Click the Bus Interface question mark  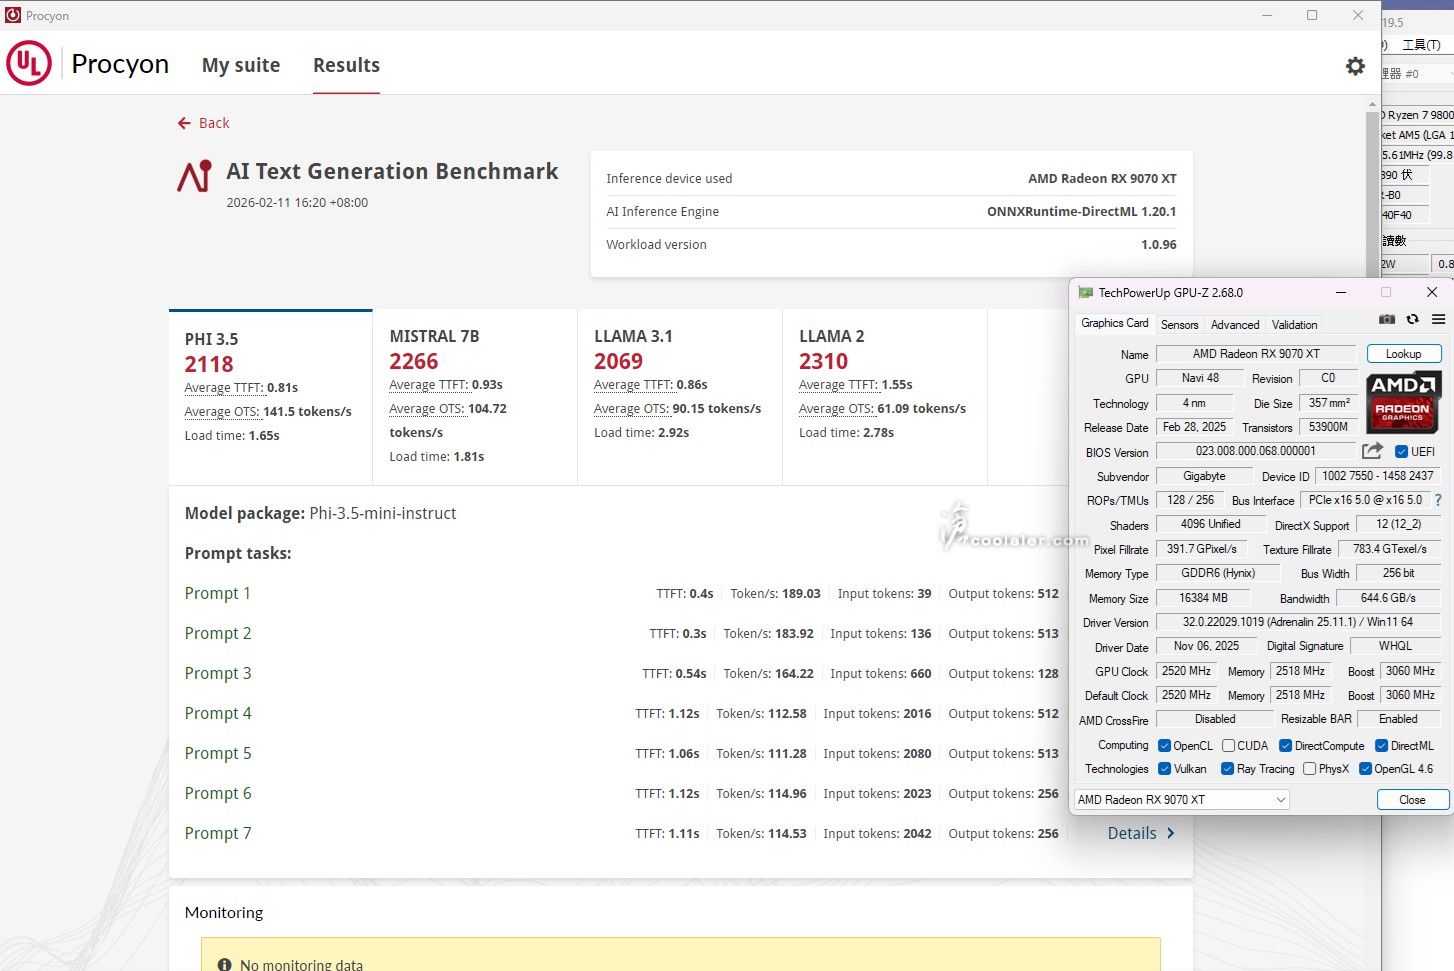pyautogui.click(x=1438, y=500)
